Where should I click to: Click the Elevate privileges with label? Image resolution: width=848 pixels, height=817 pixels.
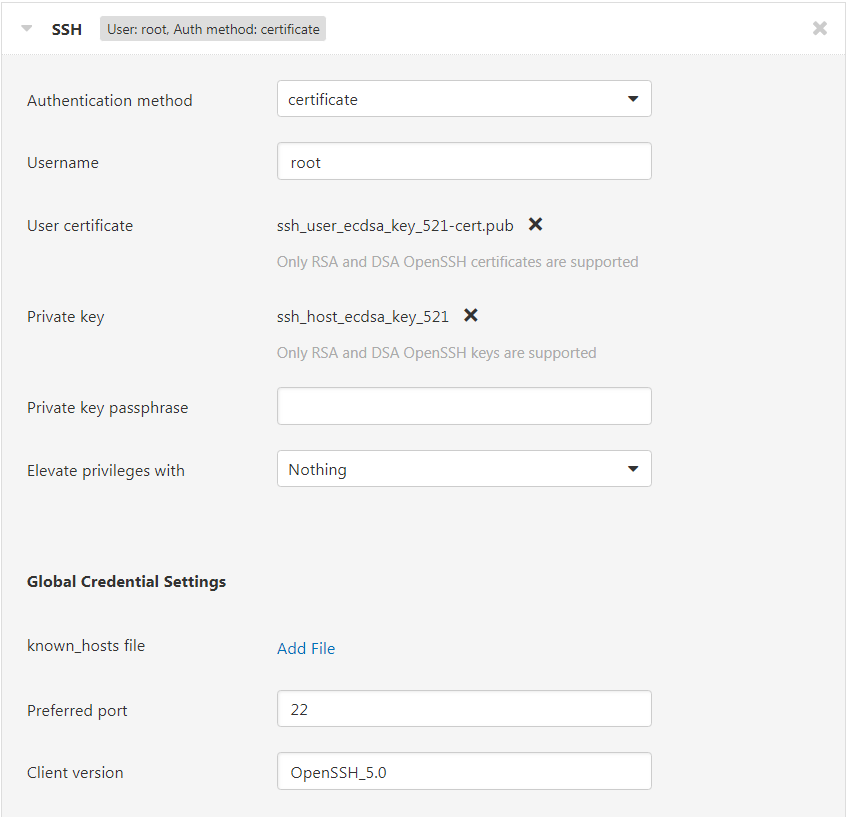(x=106, y=471)
